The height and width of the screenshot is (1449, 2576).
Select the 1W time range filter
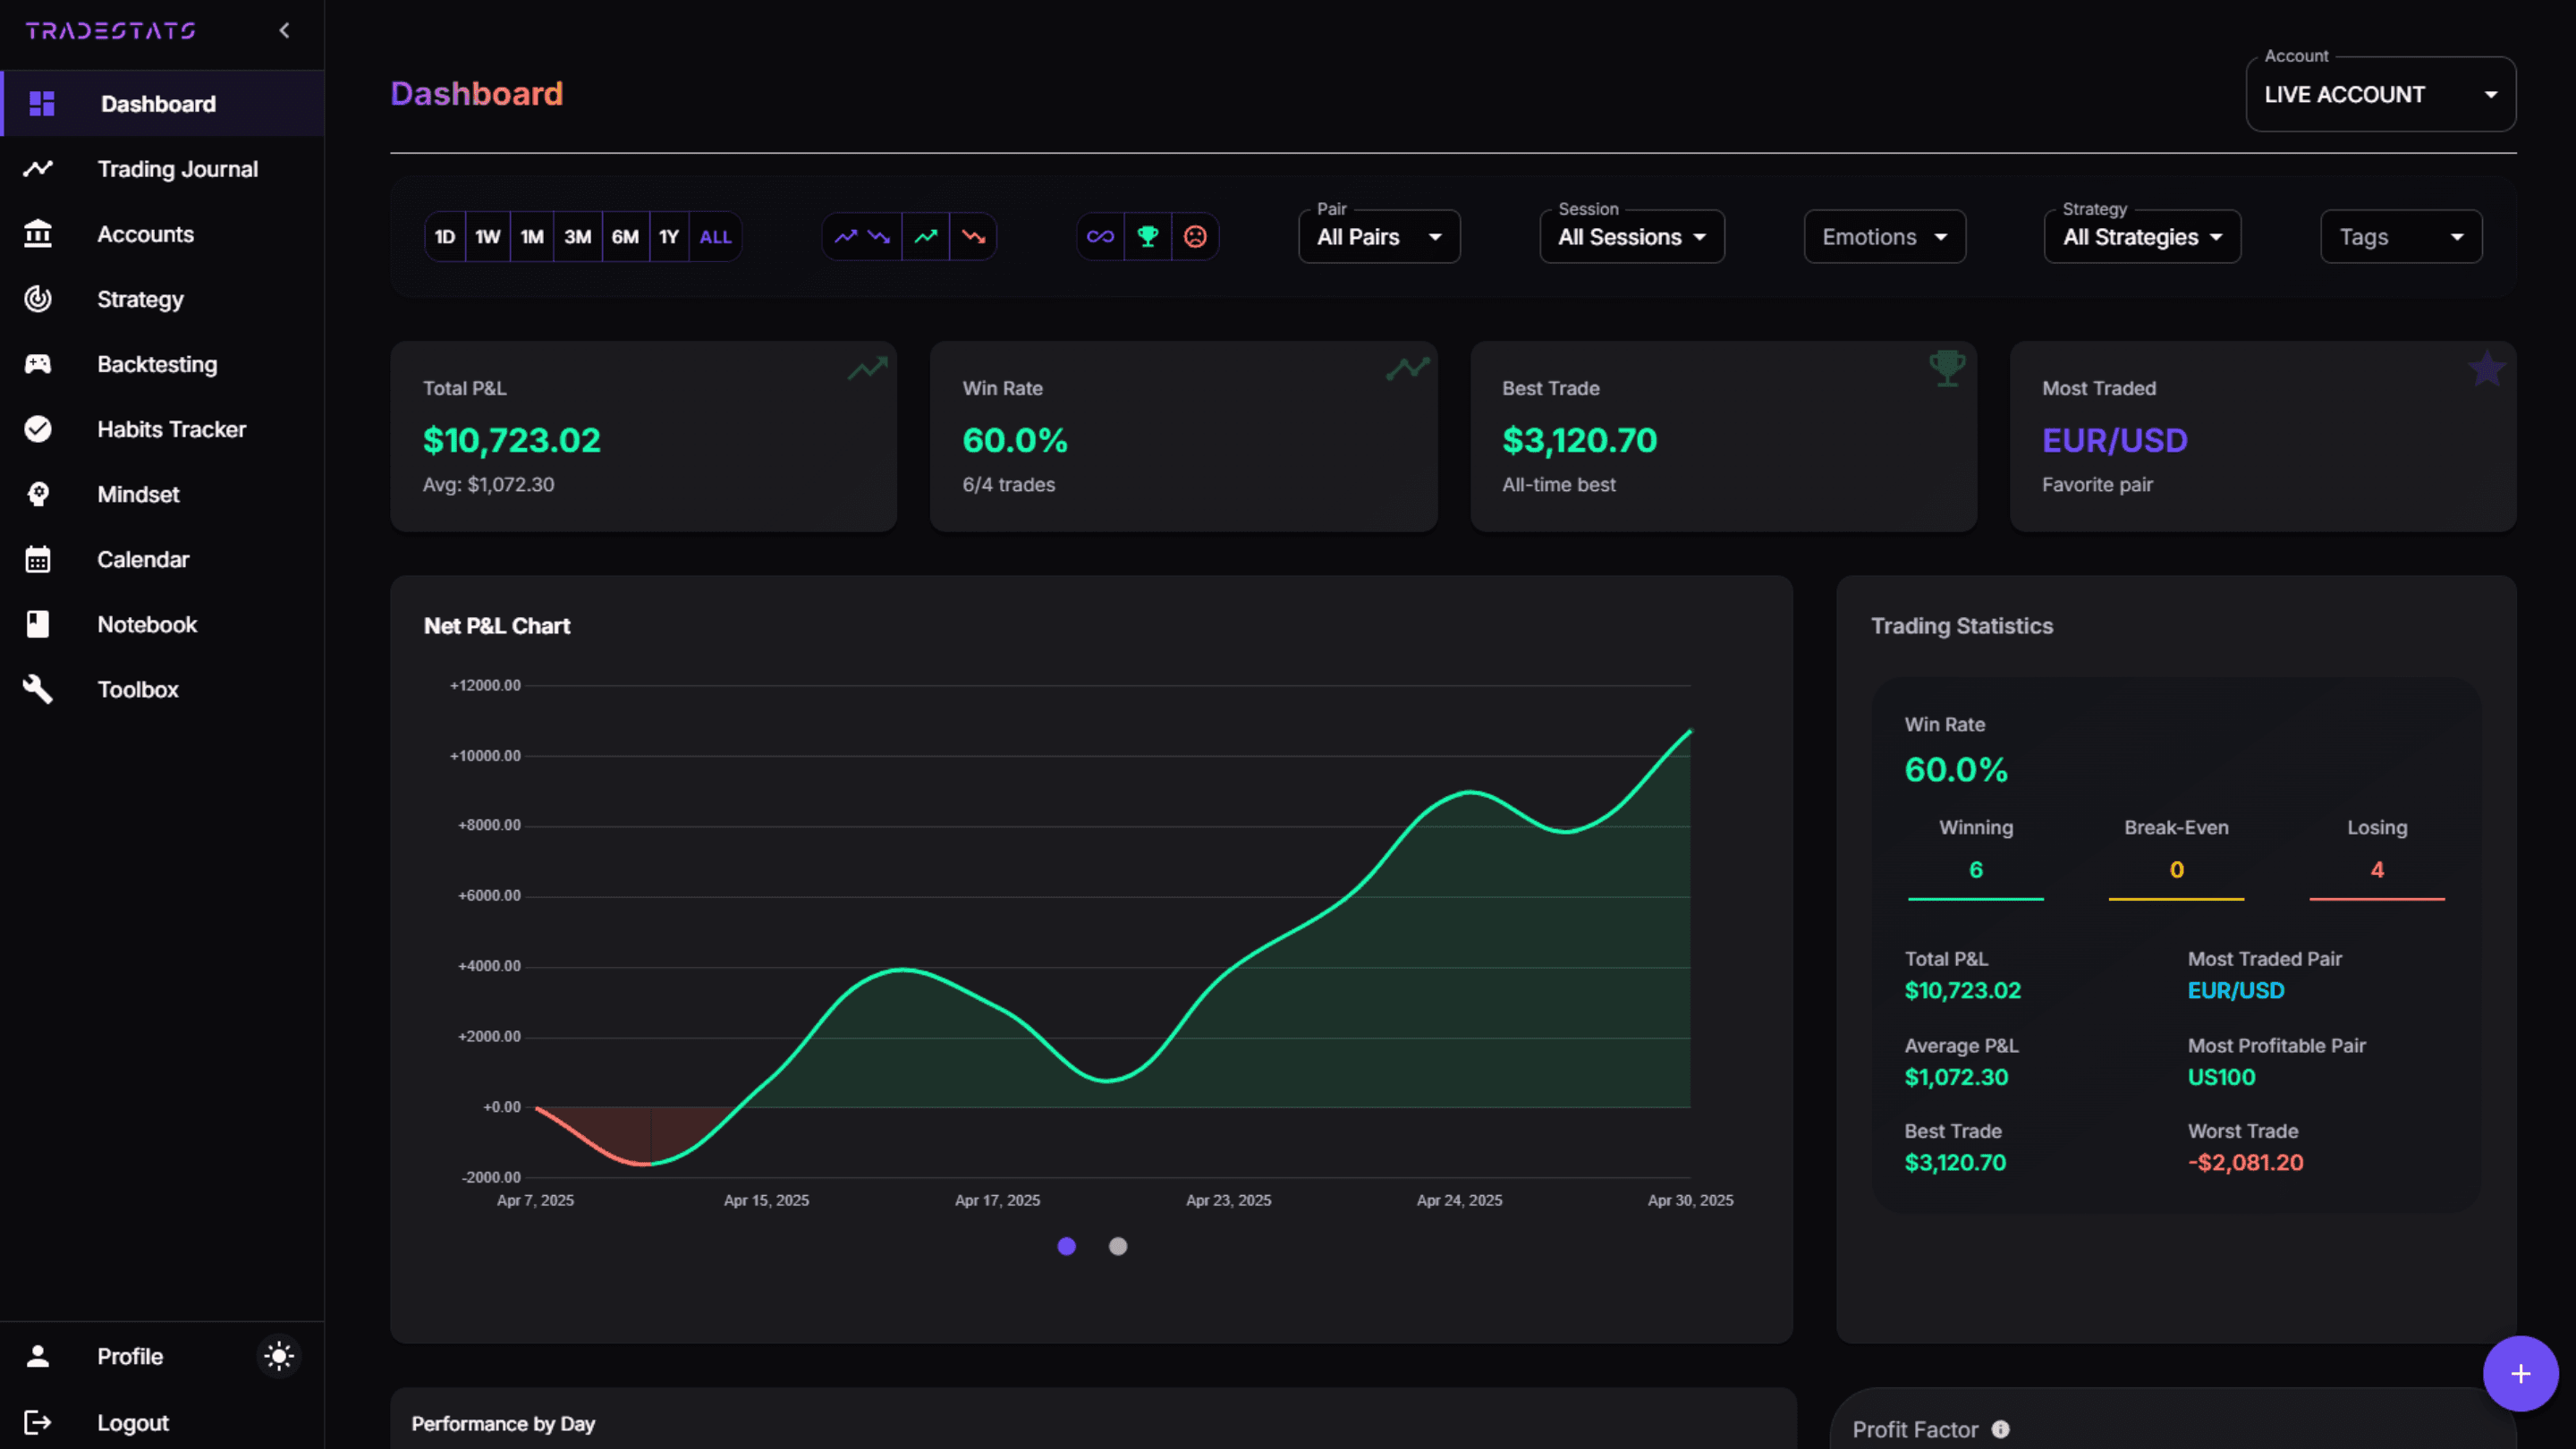(x=488, y=237)
